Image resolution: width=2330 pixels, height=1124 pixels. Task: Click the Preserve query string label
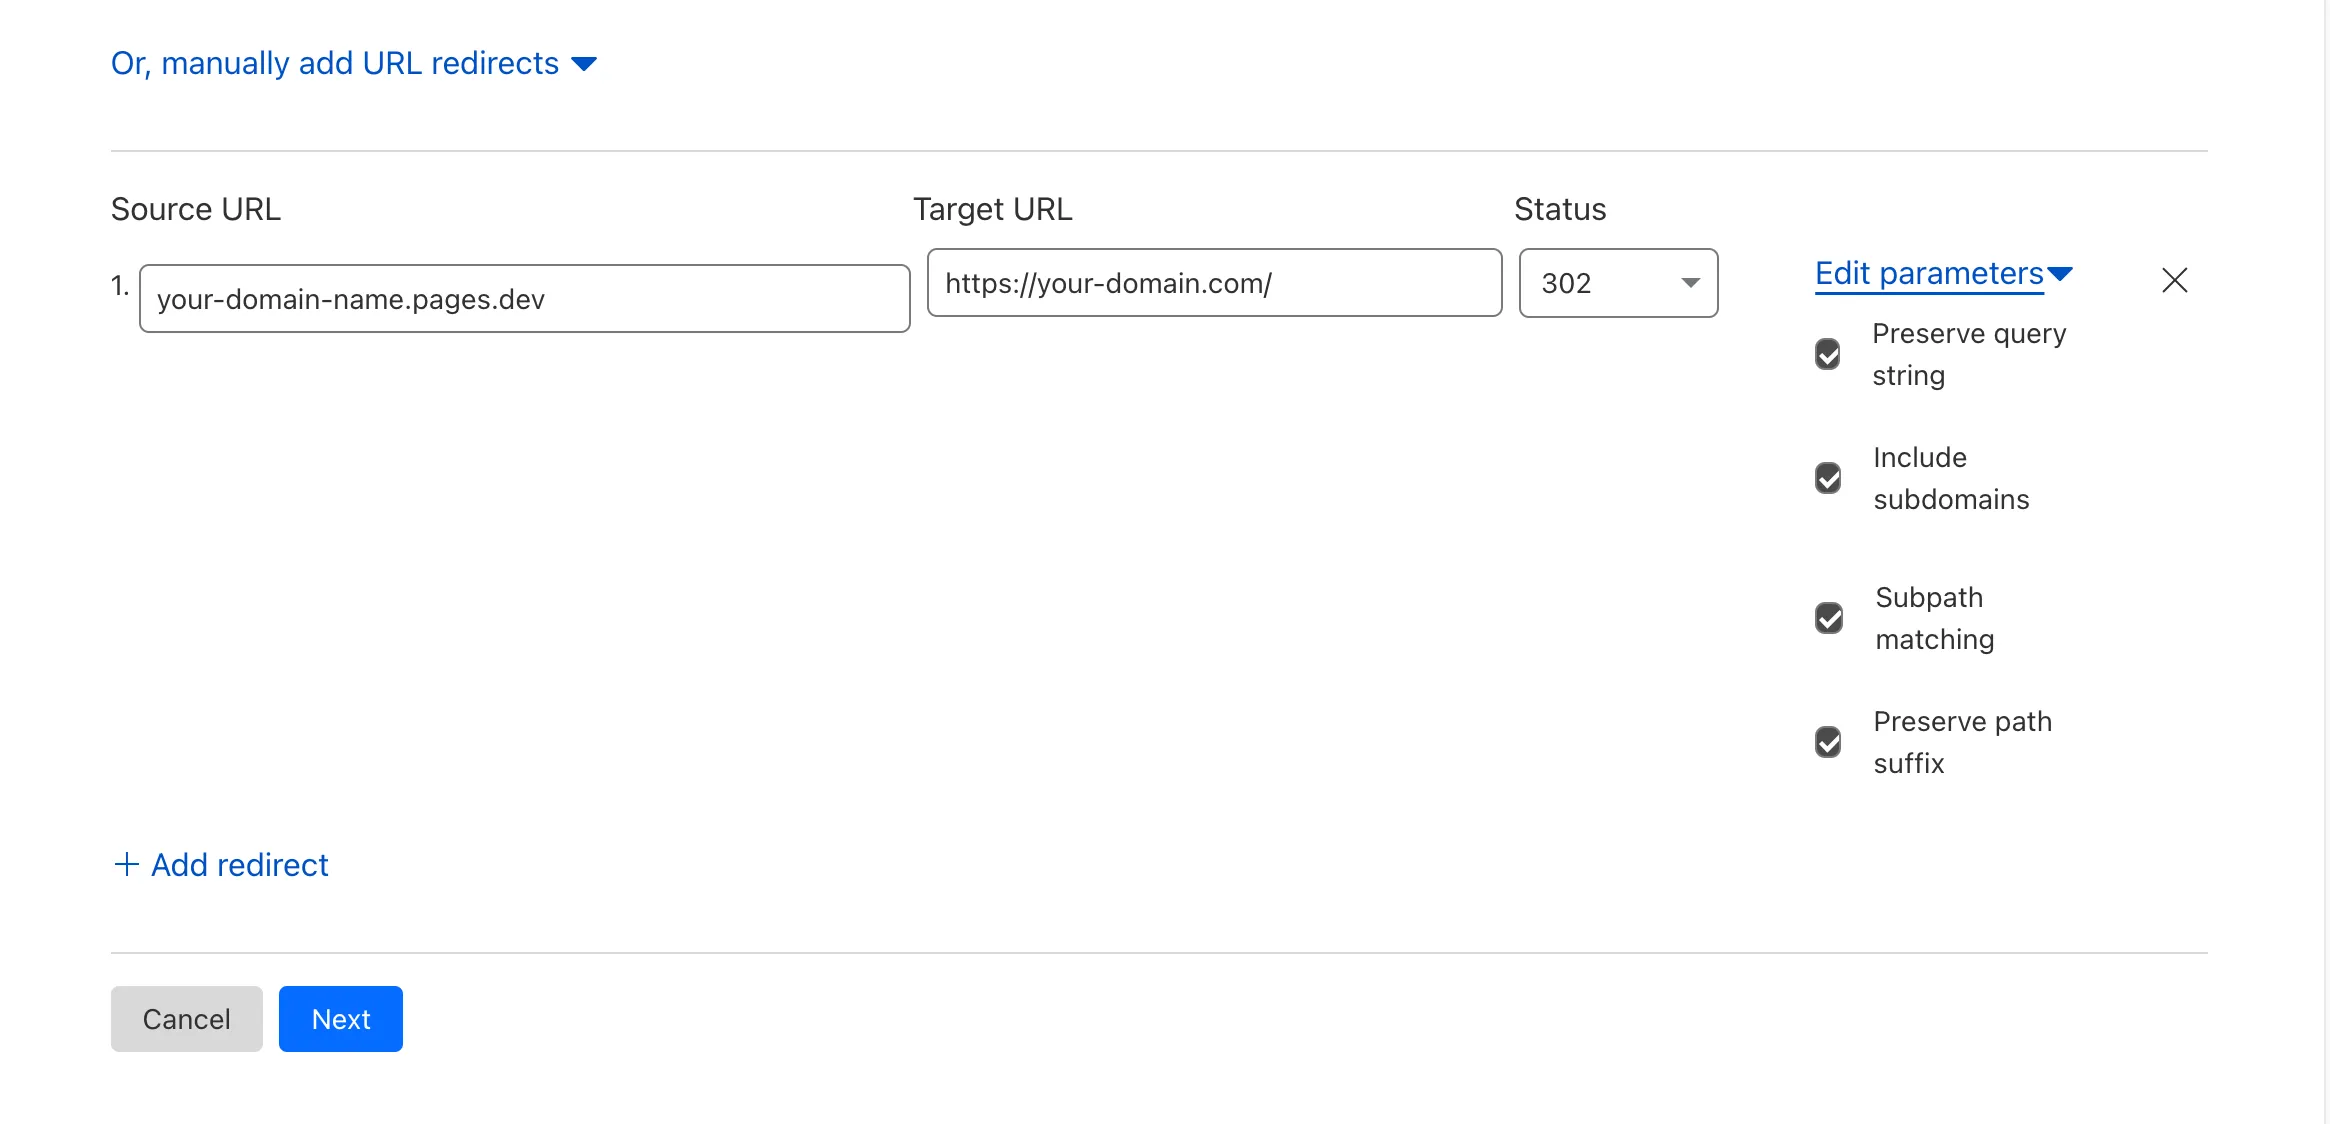pos(1968,354)
